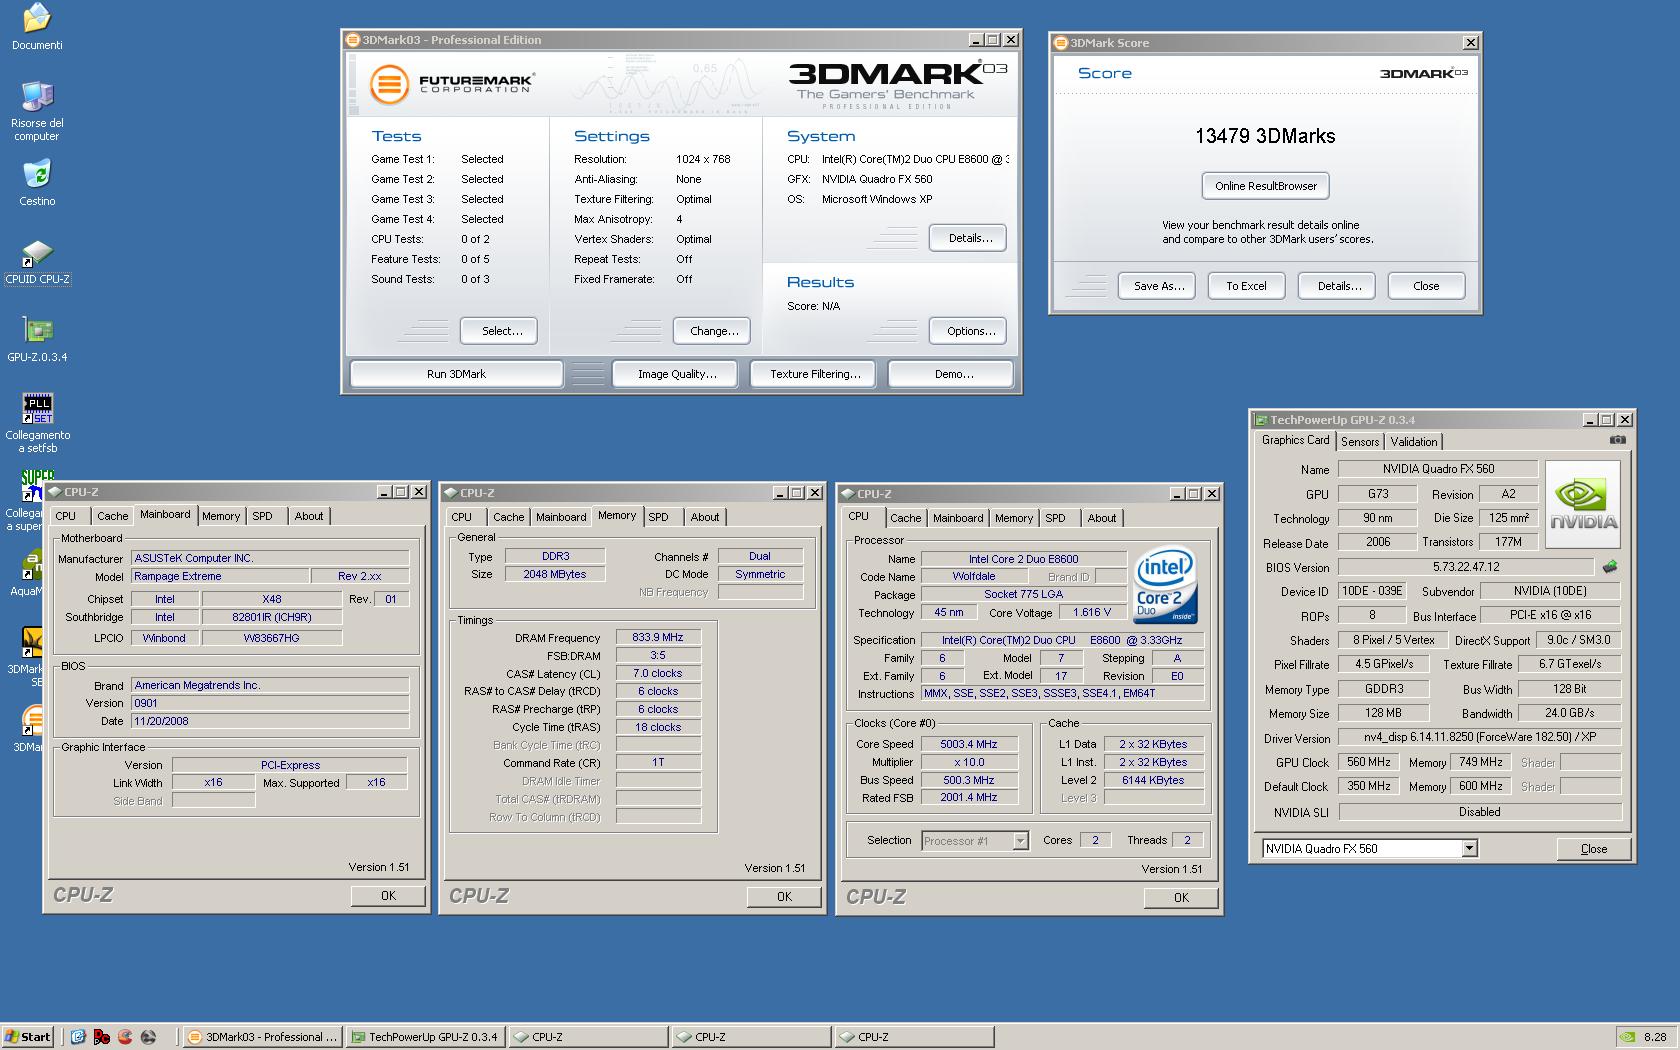Open the Collegamento a setfsb shortcut
Viewport: 1680px width, 1050px height.
[37, 408]
